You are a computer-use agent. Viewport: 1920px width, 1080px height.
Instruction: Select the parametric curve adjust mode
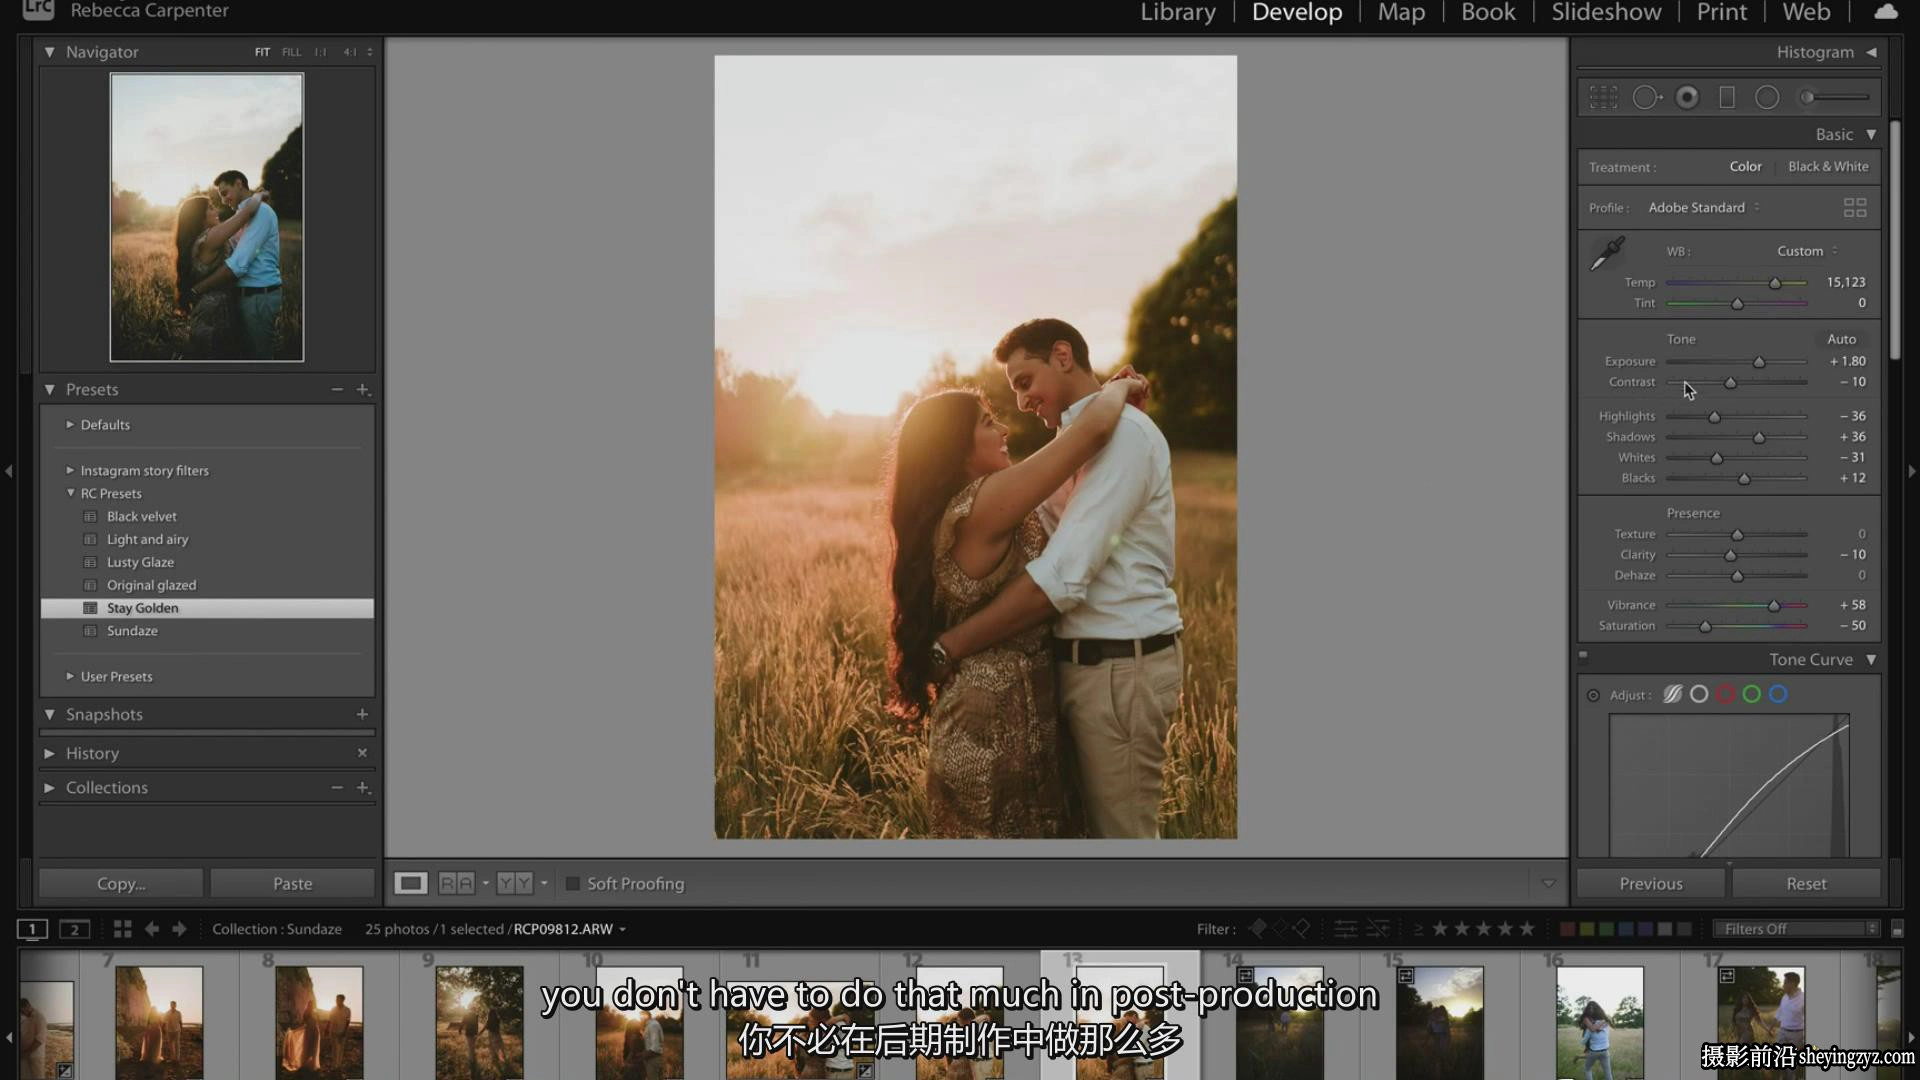tap(1672, 694)
